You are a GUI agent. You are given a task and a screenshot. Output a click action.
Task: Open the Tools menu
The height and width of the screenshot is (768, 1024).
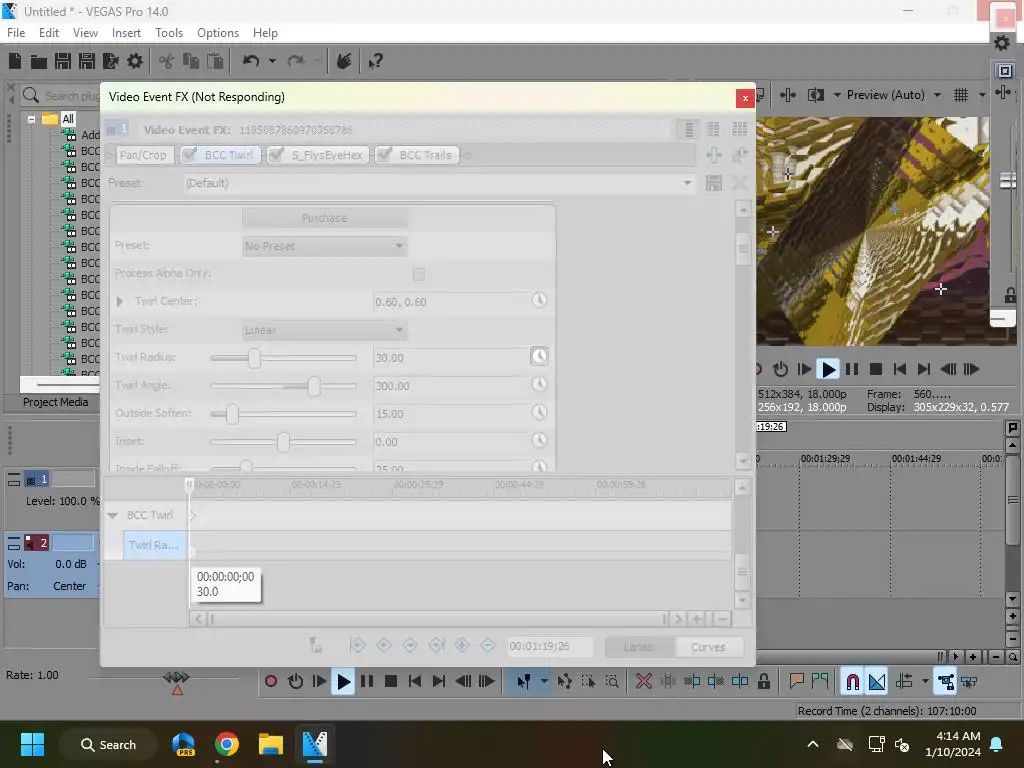[168, 33]
